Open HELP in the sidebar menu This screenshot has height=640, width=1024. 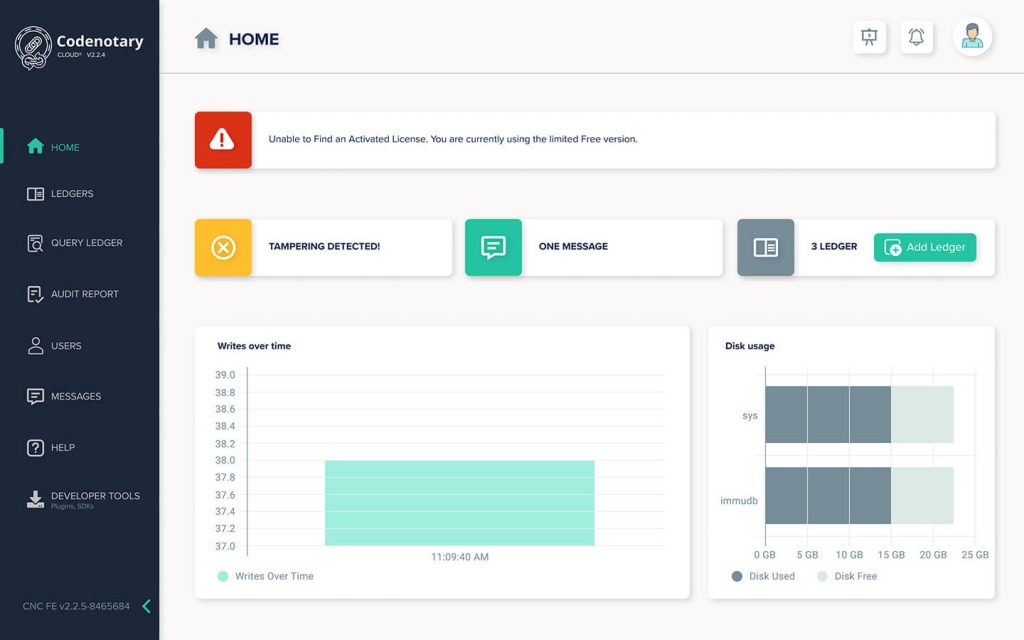[x=63, y=448]
